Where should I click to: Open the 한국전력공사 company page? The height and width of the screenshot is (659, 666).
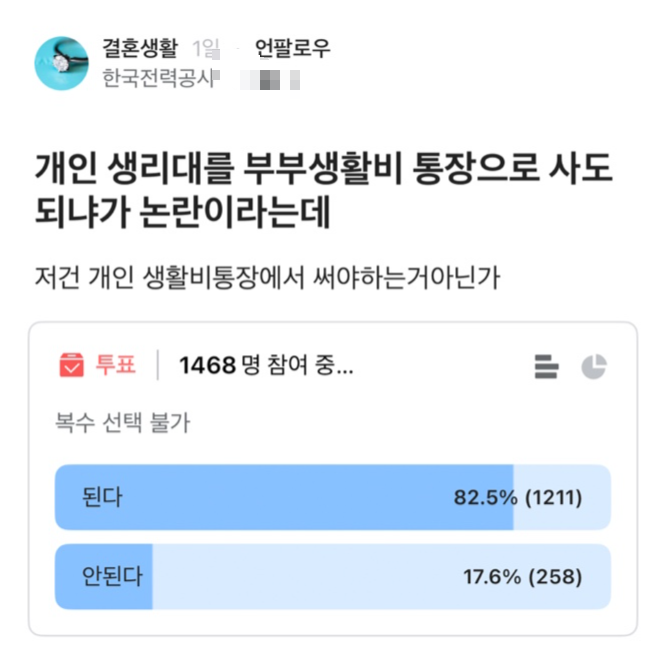point(159,78)
